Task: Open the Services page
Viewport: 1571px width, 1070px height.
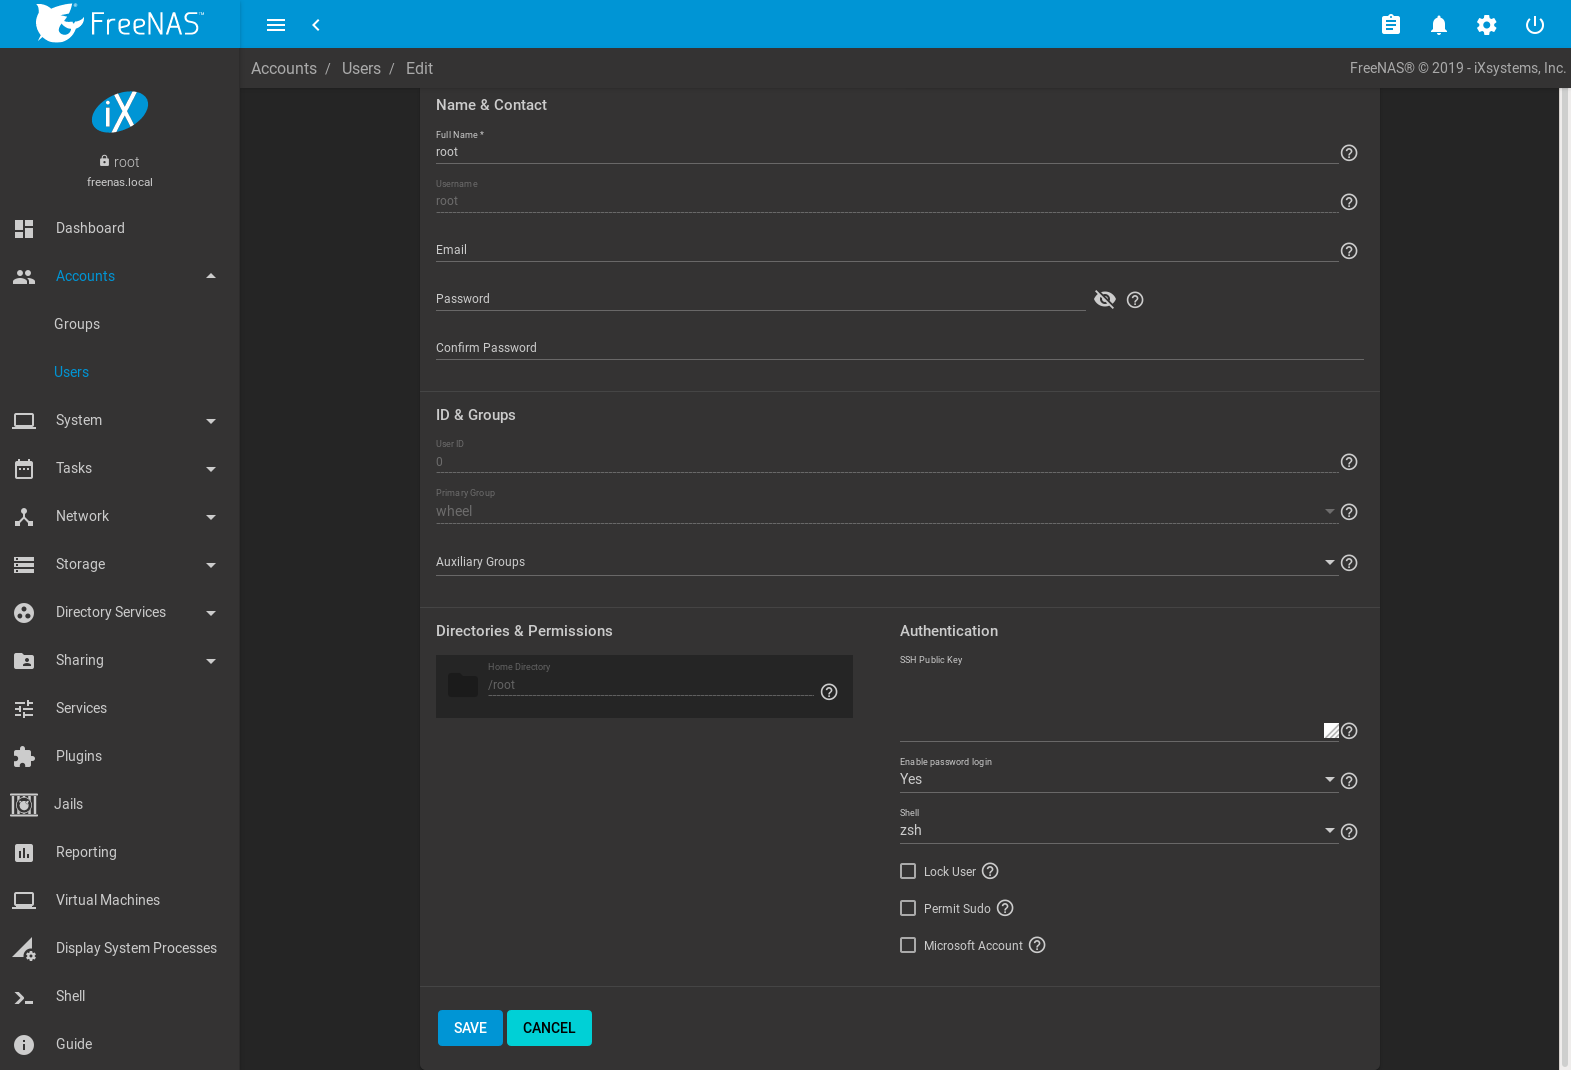Action: click(120, 708)
